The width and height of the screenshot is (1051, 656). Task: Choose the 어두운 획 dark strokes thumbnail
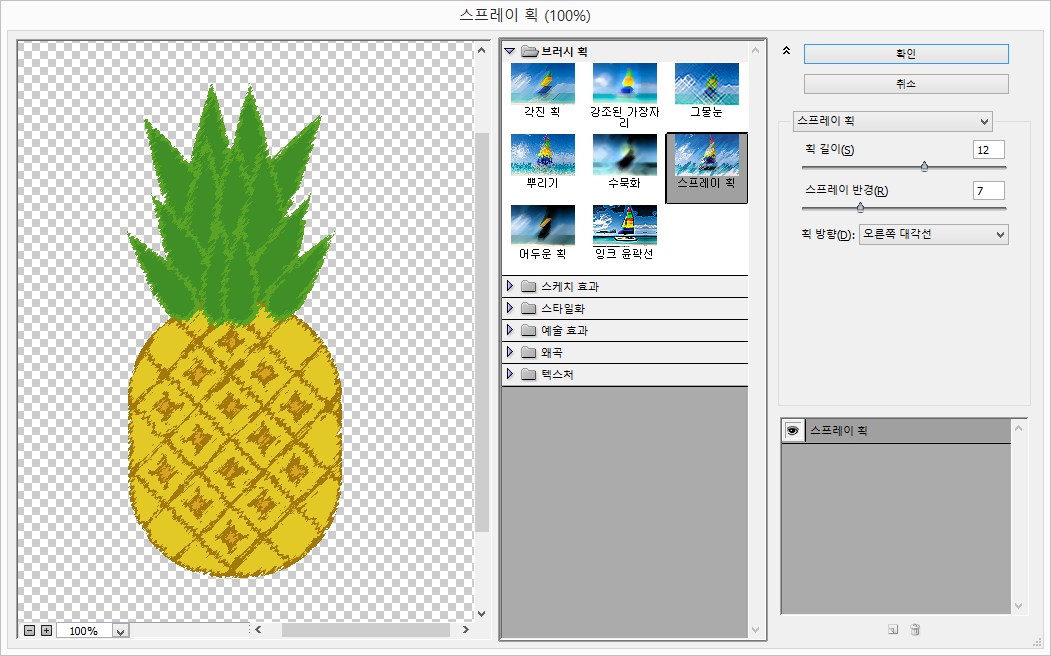tap(542, 225)
